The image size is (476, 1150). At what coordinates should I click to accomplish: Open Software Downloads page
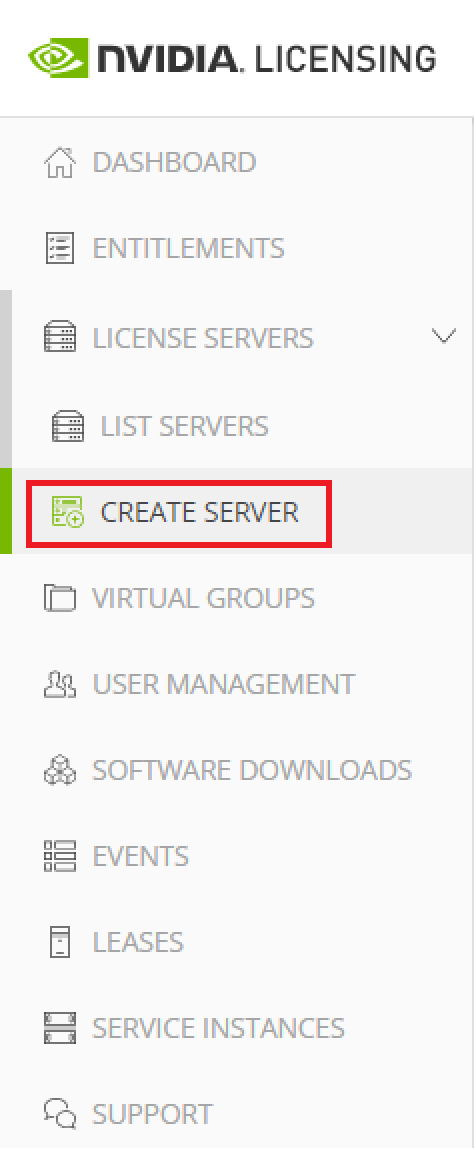[252, 770]
